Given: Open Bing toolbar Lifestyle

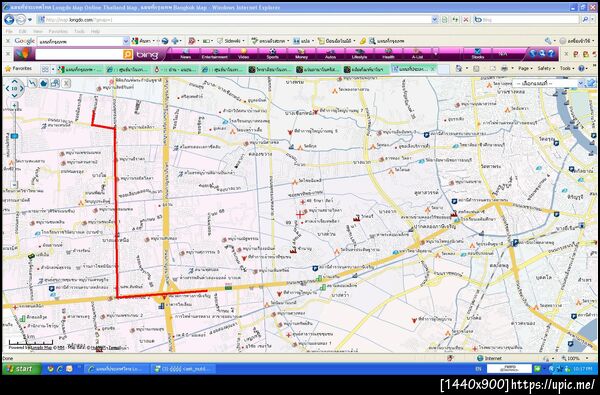Looking at the screenshot, I should pos(359,54).
